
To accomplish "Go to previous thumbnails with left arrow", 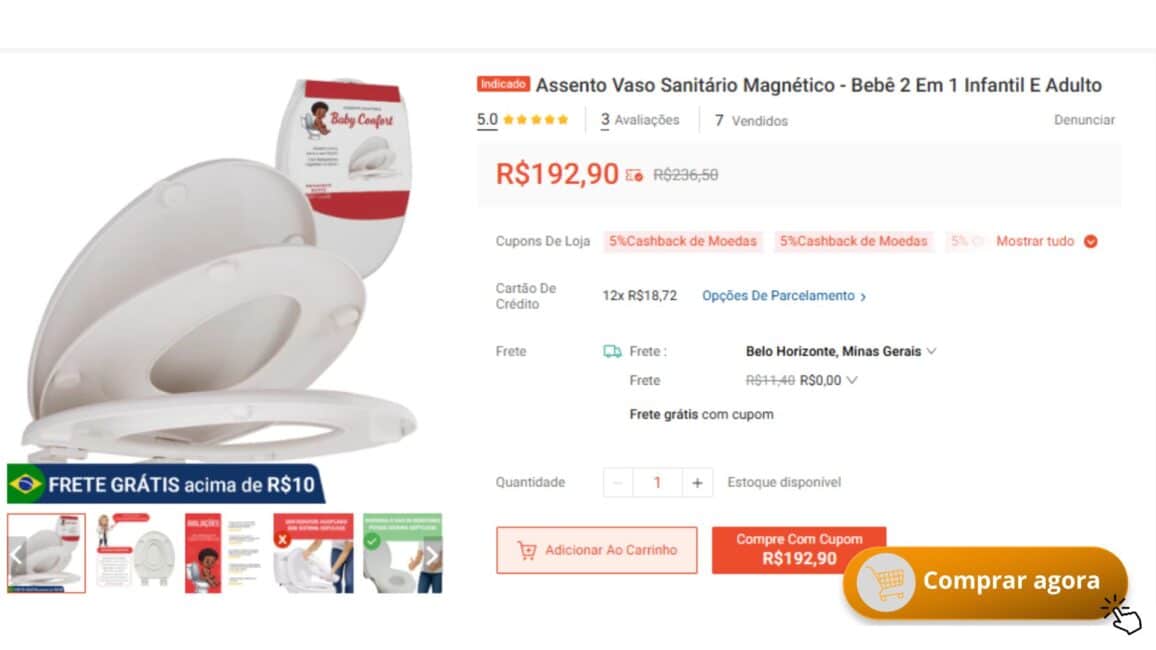I will tap(17, 555).
